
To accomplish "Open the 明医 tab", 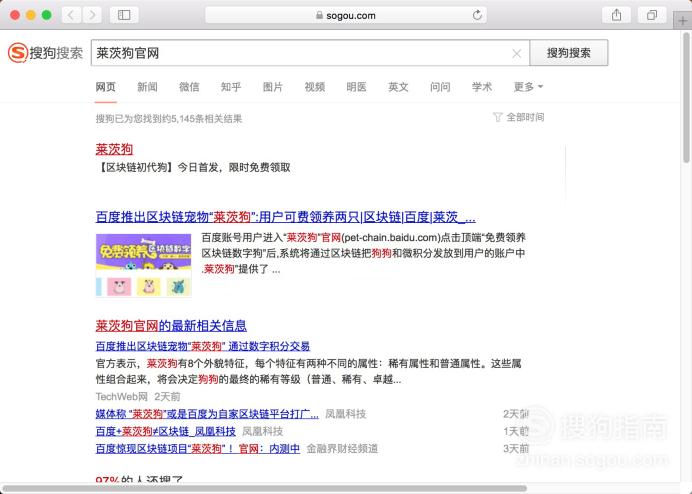I will pyautogui.click(x=356, y=87).
